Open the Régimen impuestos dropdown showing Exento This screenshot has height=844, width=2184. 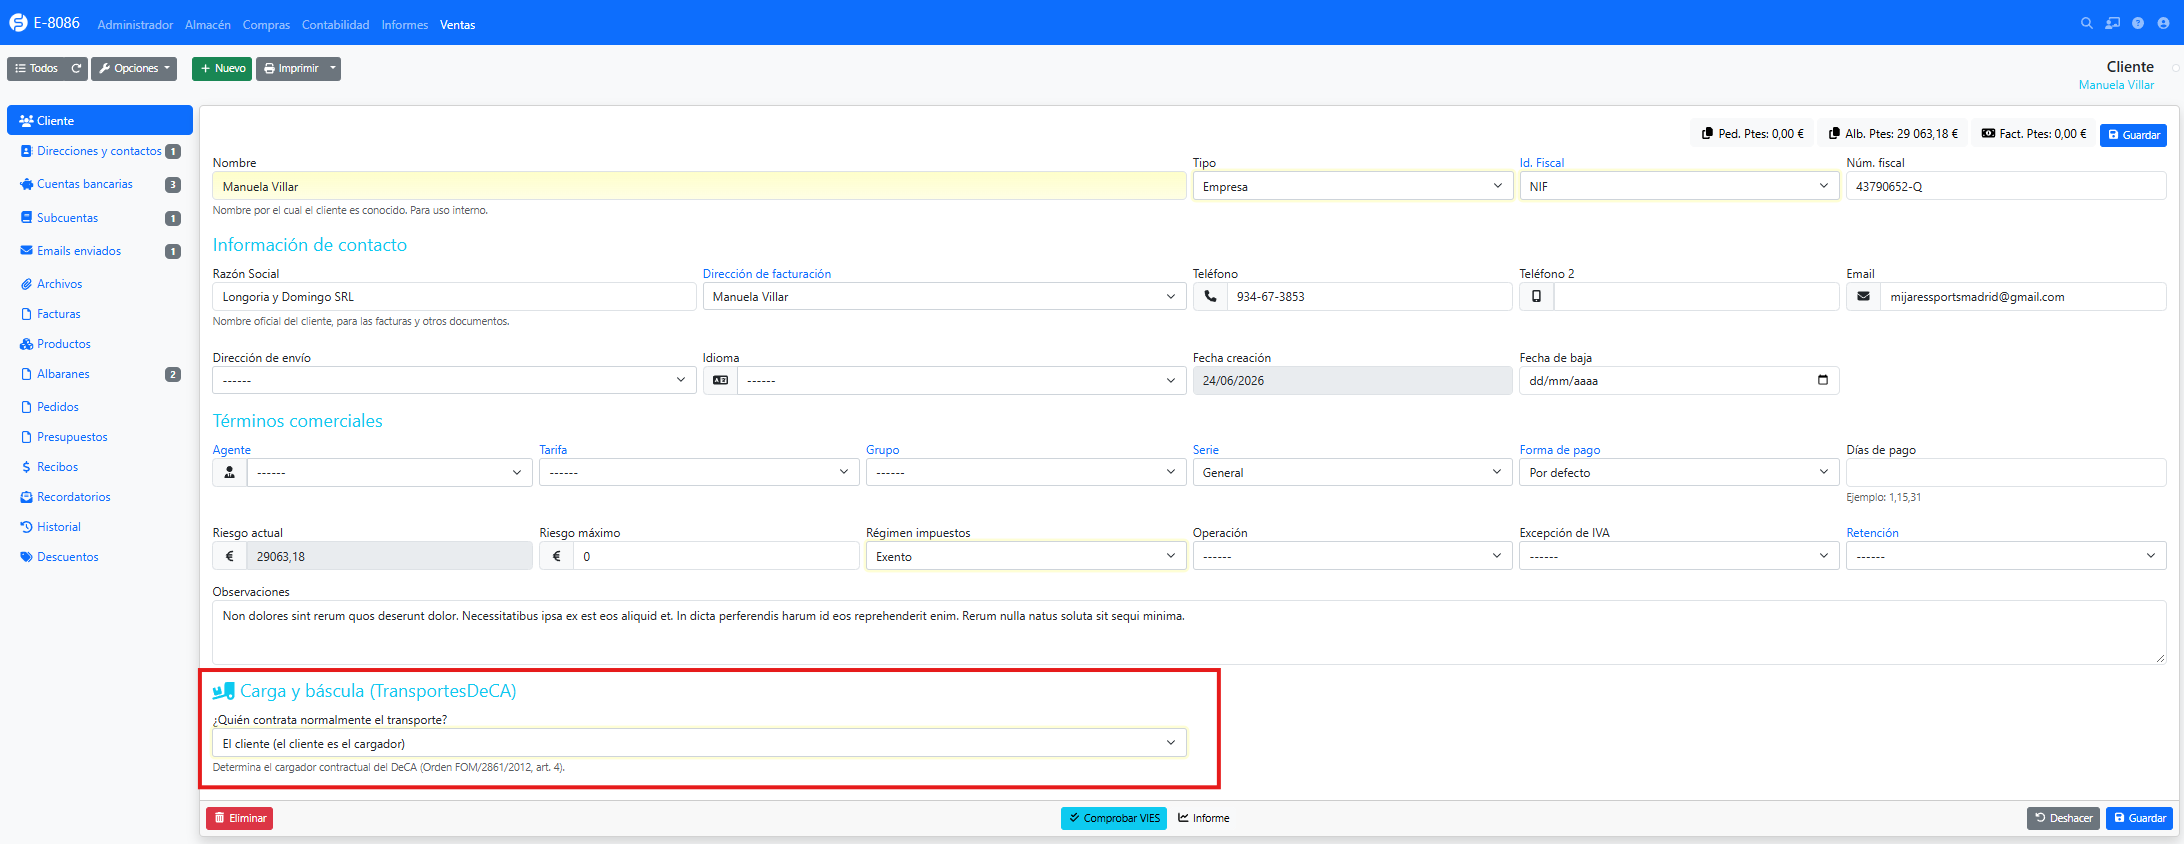(1026, 556)
